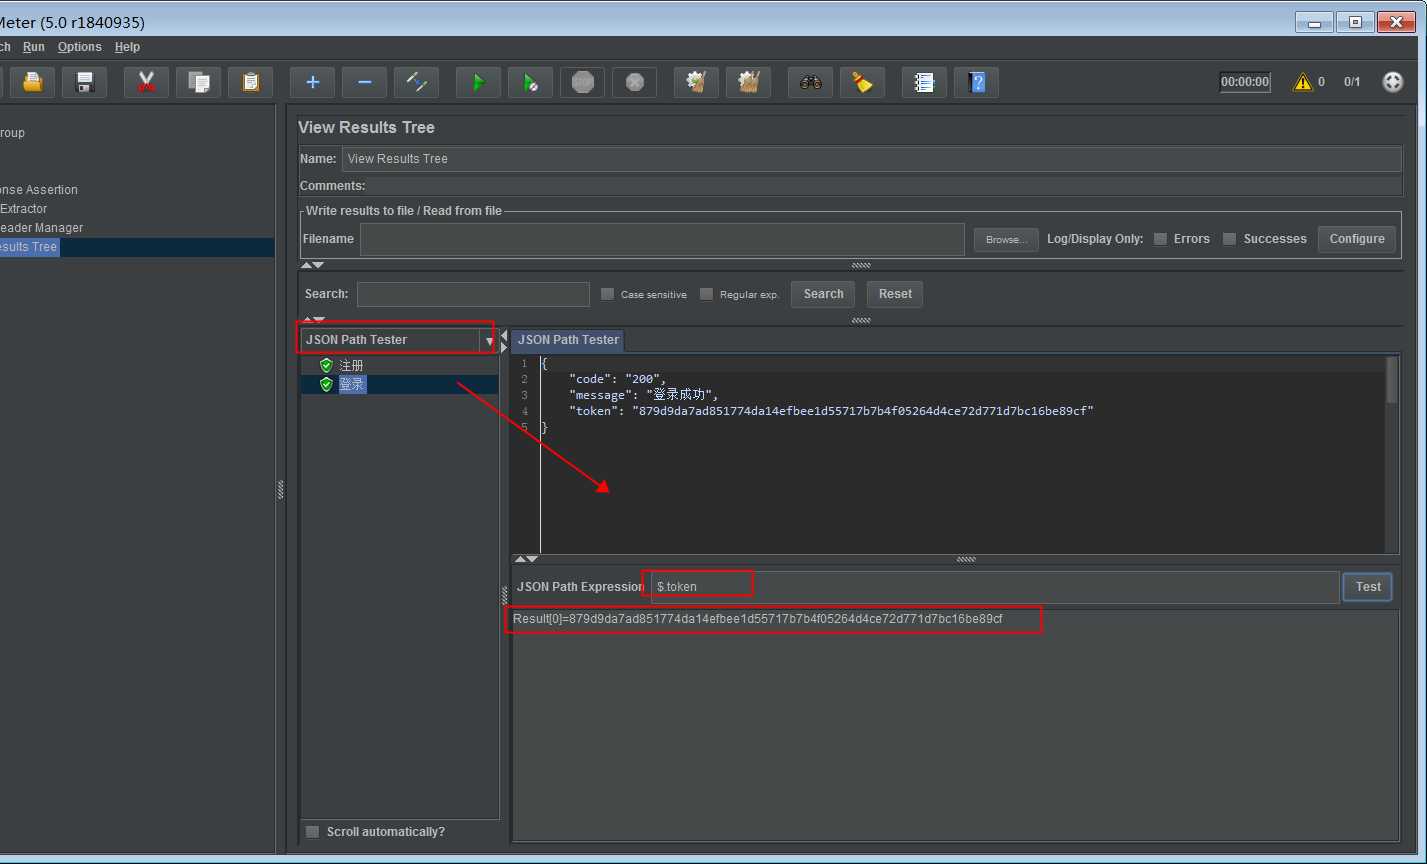Collapse panel using arrows above Search row
The width and height of the screenshot is (1427, 864).
tap(312, 265)
